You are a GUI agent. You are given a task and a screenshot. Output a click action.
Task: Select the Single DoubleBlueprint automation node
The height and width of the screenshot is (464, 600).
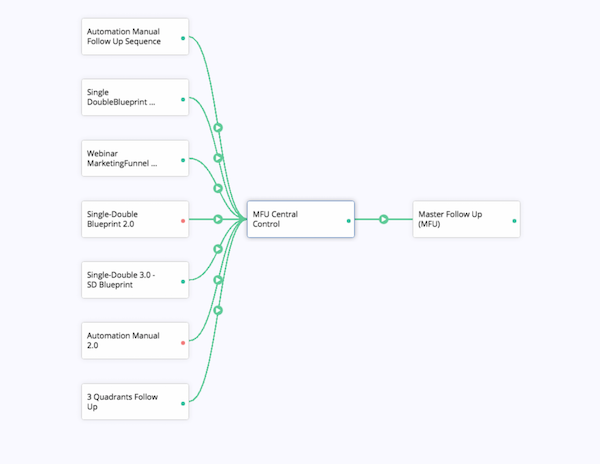coord(135,97)
